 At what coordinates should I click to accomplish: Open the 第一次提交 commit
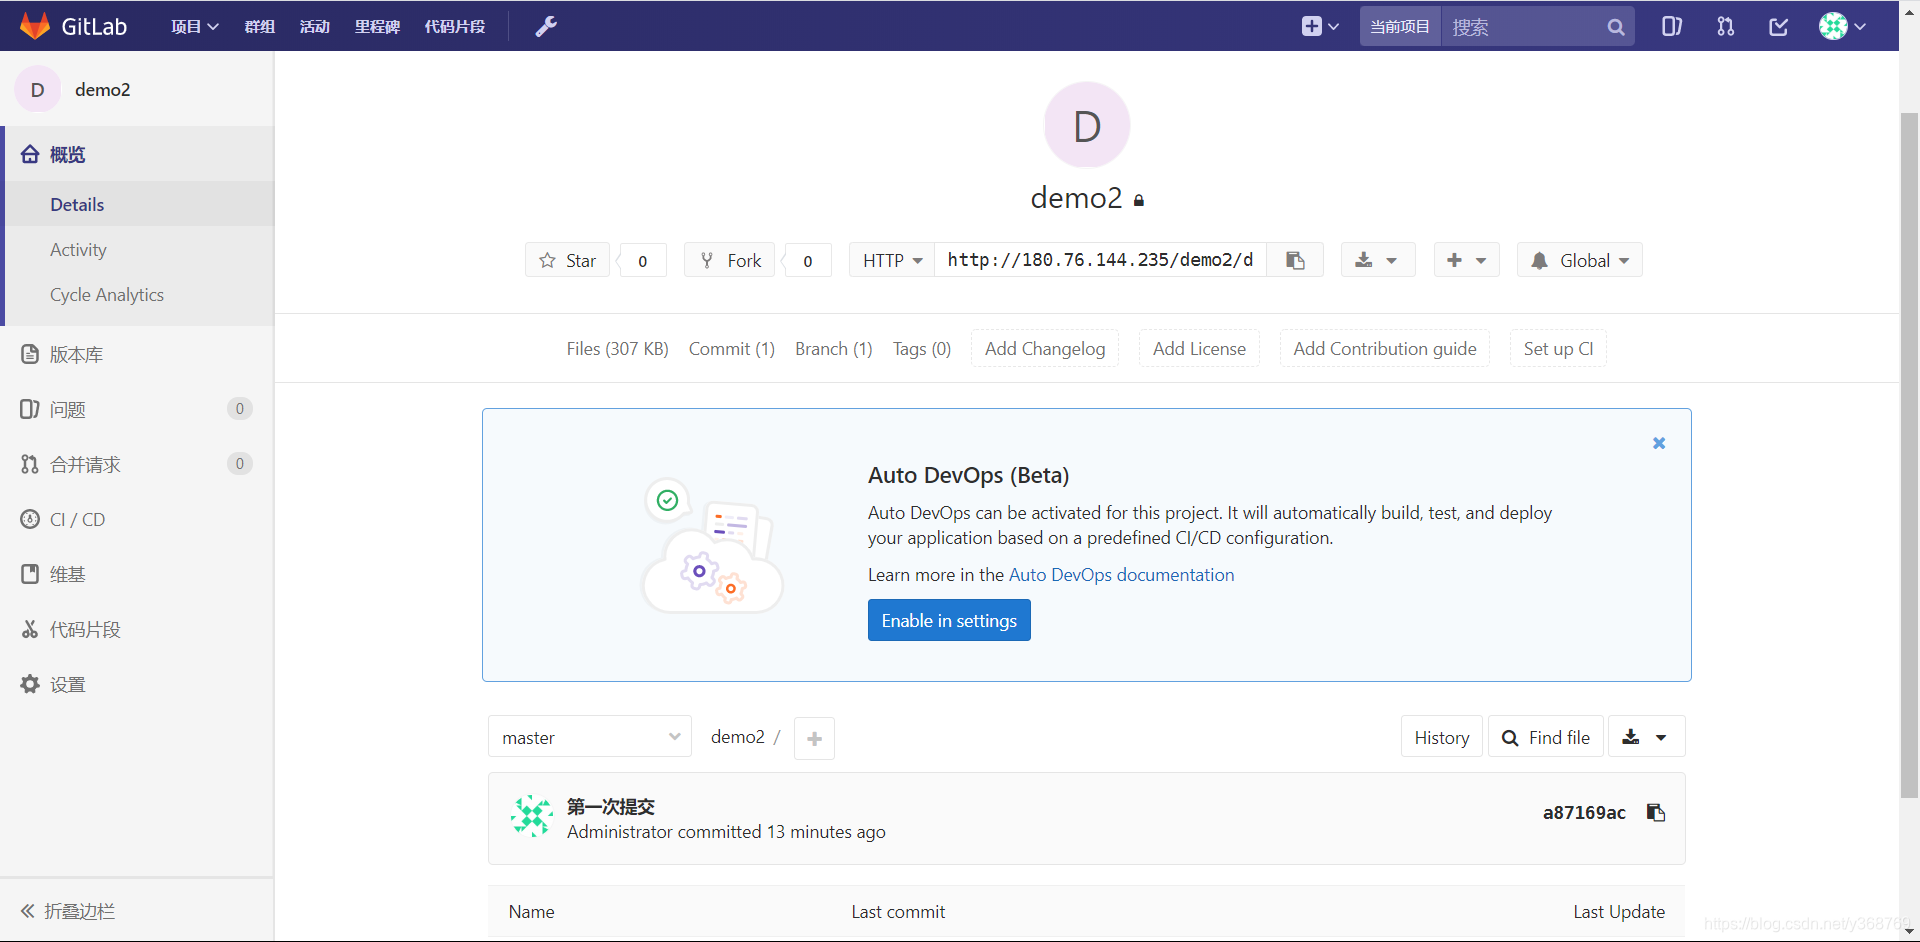pos(611,806)
